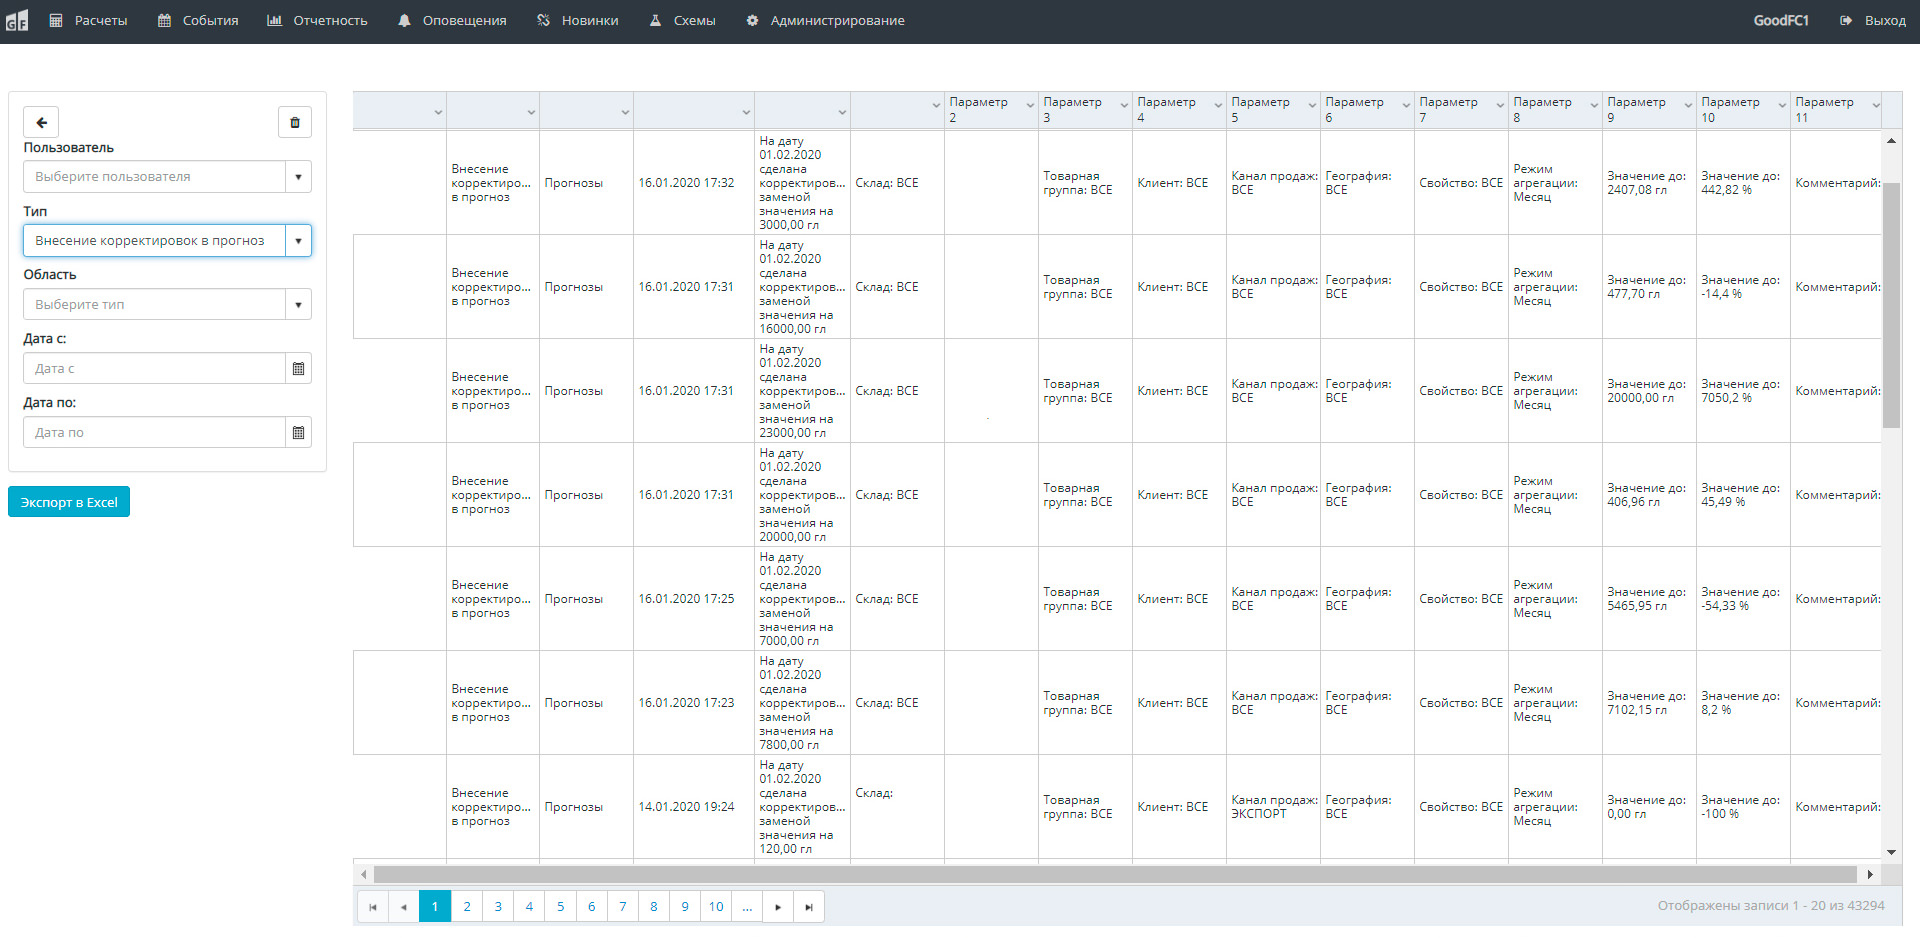
Task: Go to next page using arrow
Action: [778, 907]
